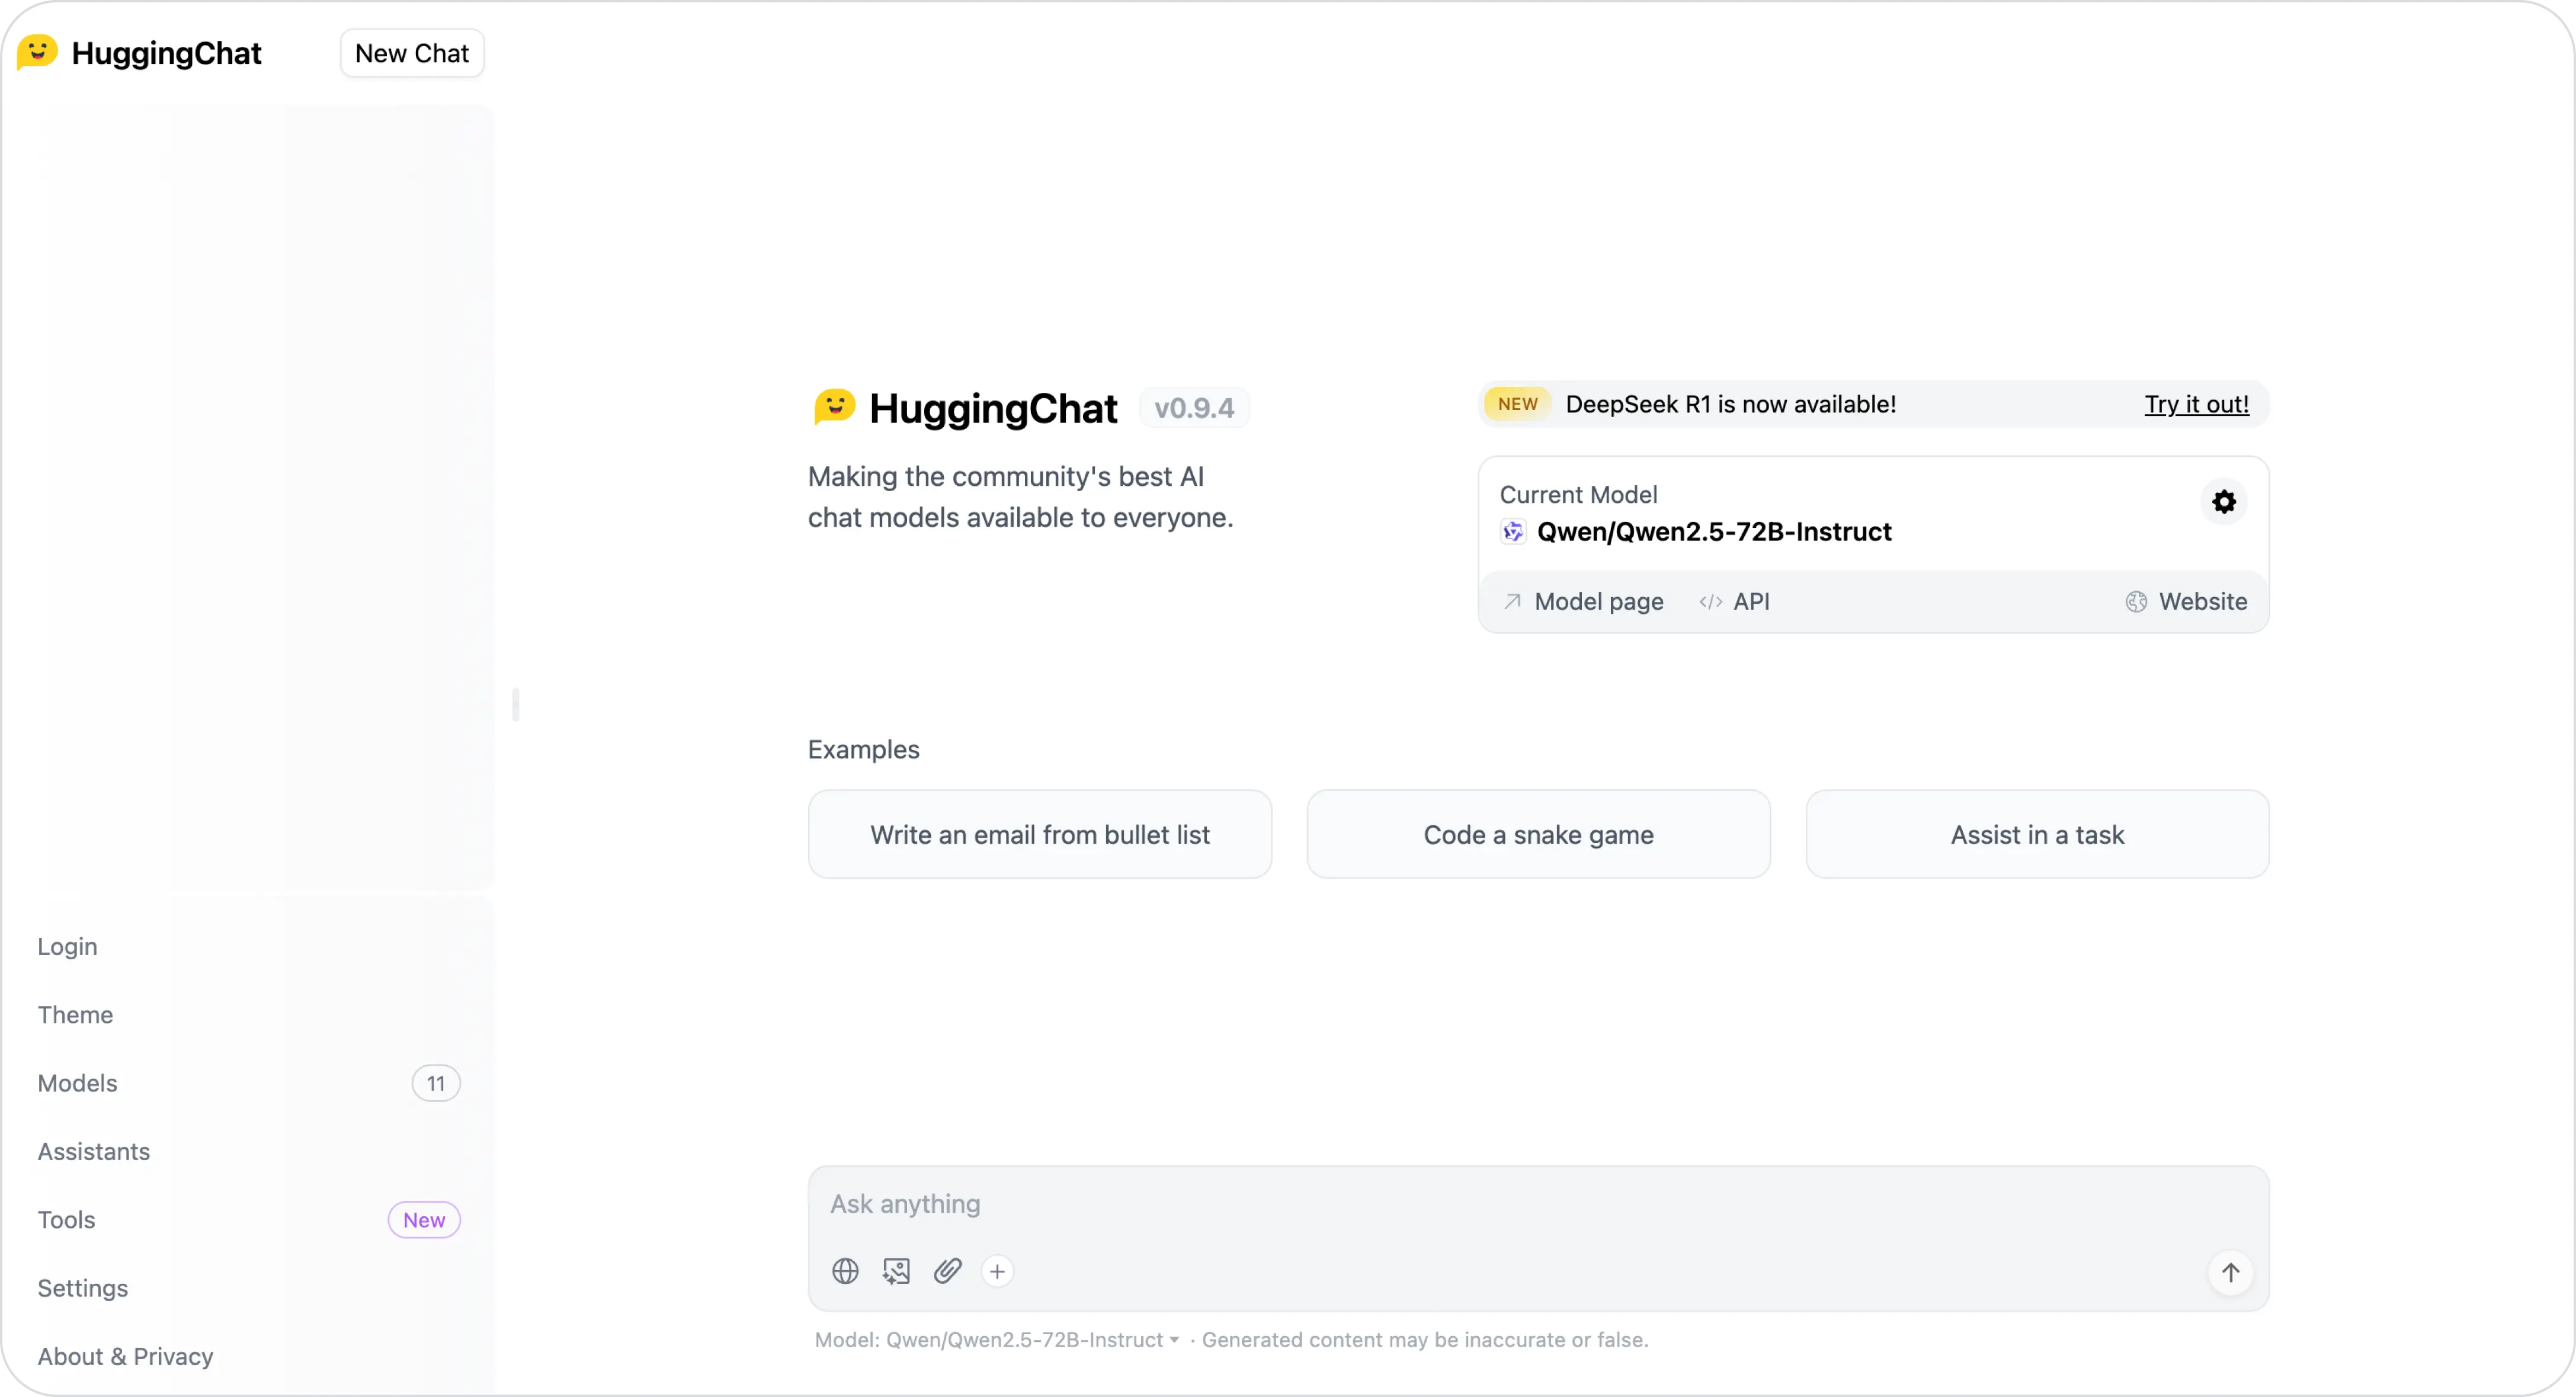Image resolution: width=2576 pixels, height=1397 pixels.
Task: Open Assistants section
Action: tap(93, 1151)
